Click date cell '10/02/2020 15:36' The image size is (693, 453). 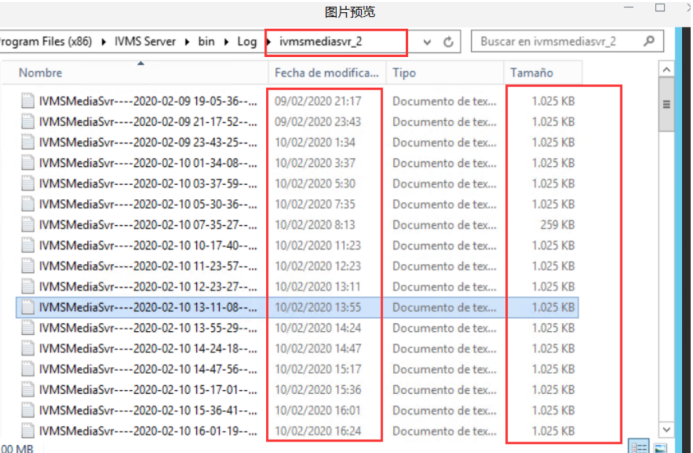tap(318, 390)
